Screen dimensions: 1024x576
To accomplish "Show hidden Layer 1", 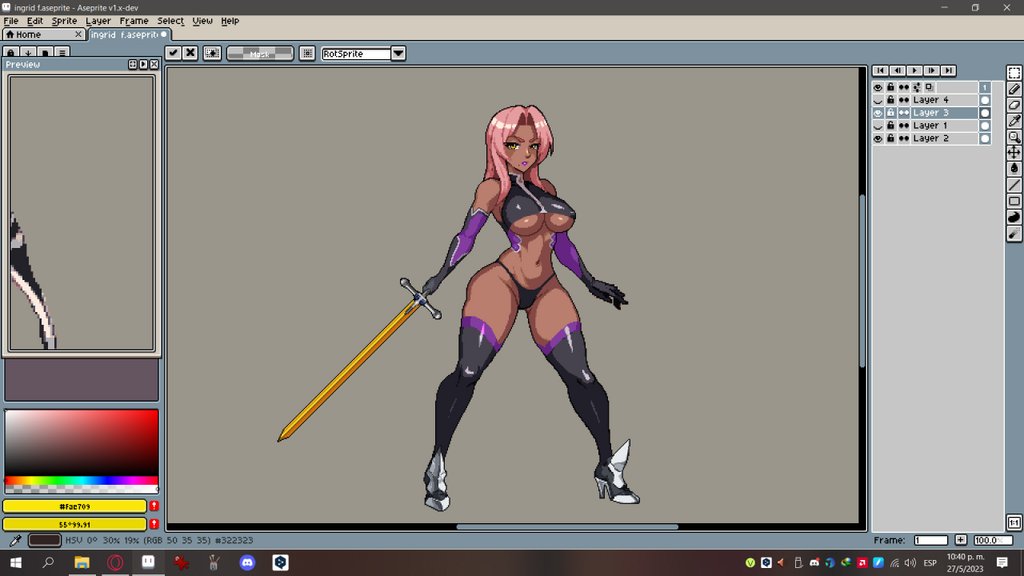I will click(878, 125).
